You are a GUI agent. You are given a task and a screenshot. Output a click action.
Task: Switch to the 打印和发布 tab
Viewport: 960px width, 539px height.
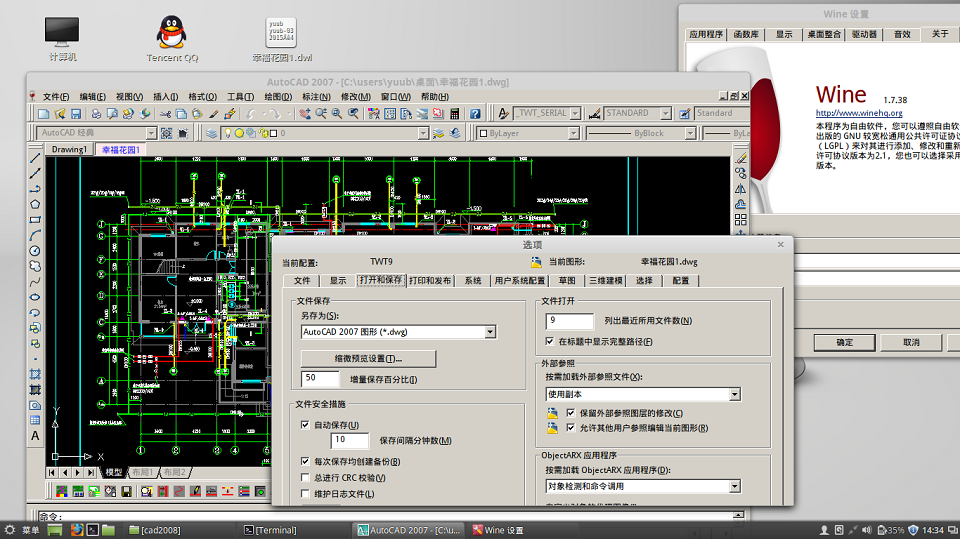click(x=430, y=281)
